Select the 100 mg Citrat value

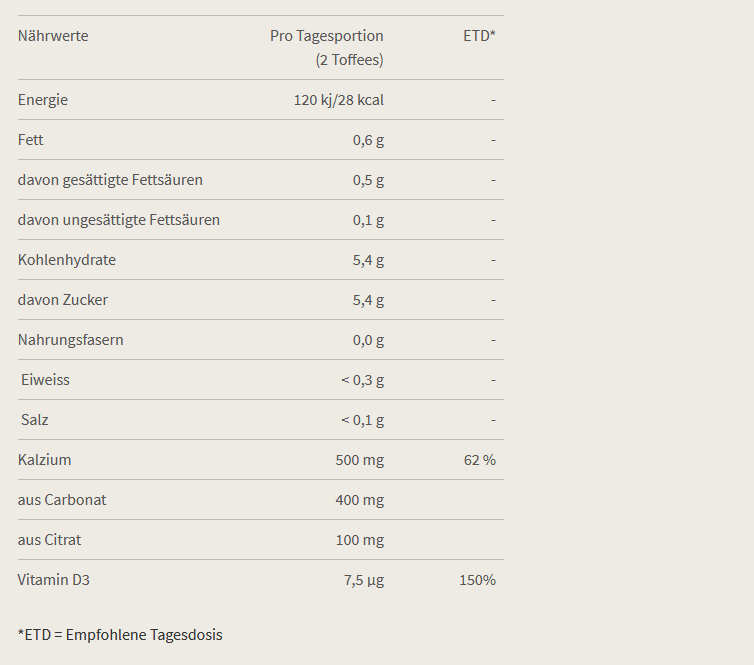point(360,540)
